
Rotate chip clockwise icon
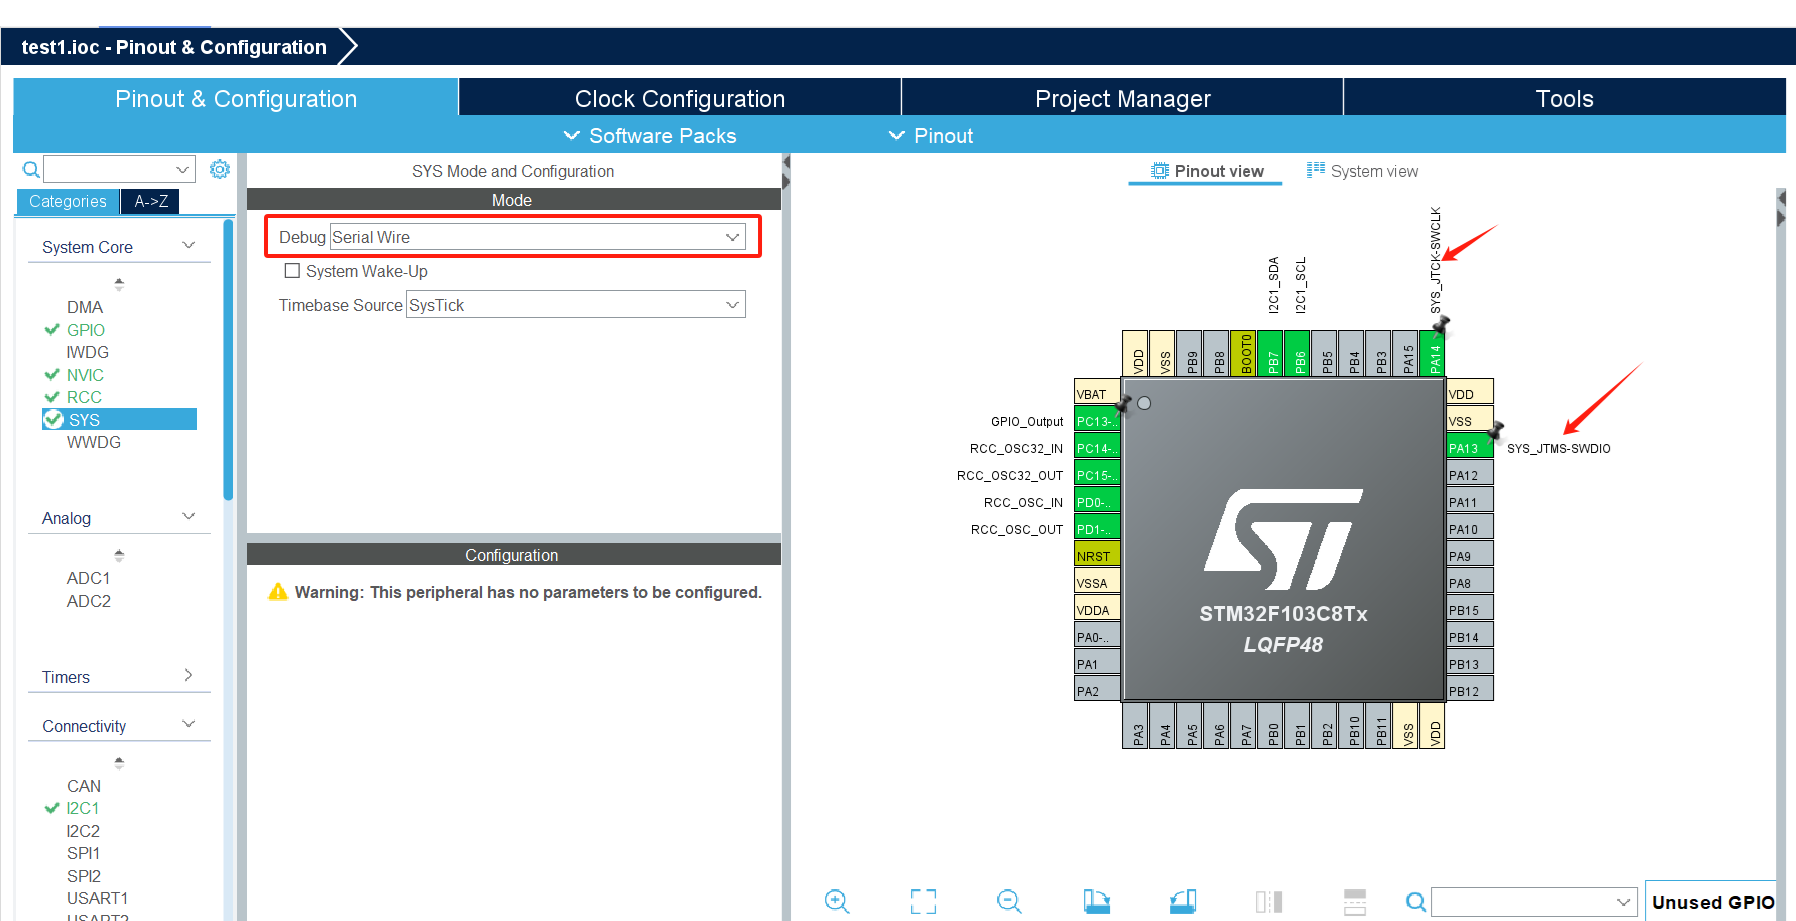tap(1096, 901)
